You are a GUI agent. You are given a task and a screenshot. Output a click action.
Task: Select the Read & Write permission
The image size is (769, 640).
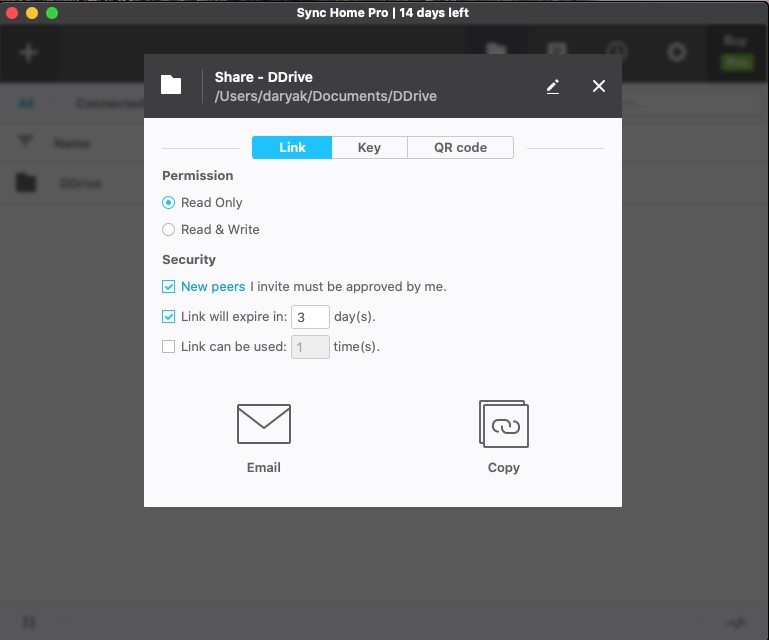(168, 230)
